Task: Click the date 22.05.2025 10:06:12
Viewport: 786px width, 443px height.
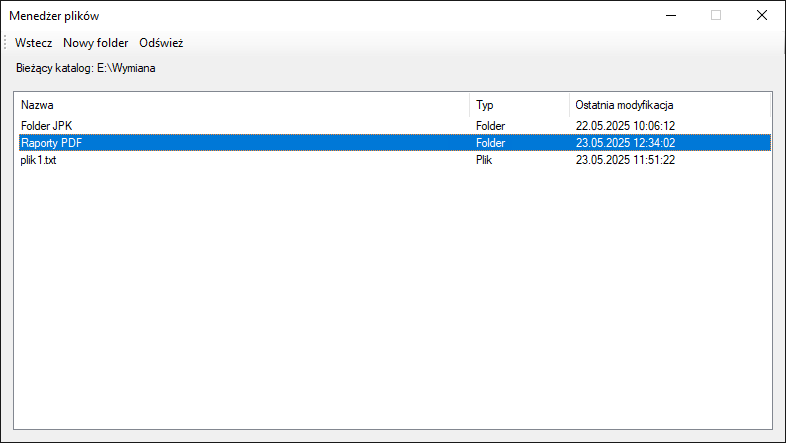Action: pyautogui.click(x=625, y=126)
